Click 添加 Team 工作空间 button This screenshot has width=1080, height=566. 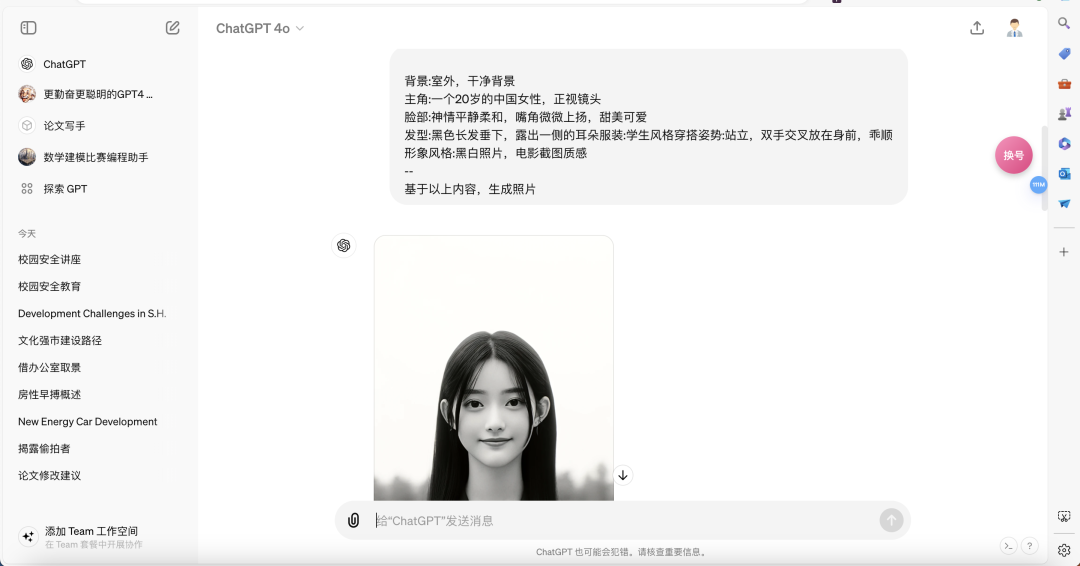click(x=94, y=537)
